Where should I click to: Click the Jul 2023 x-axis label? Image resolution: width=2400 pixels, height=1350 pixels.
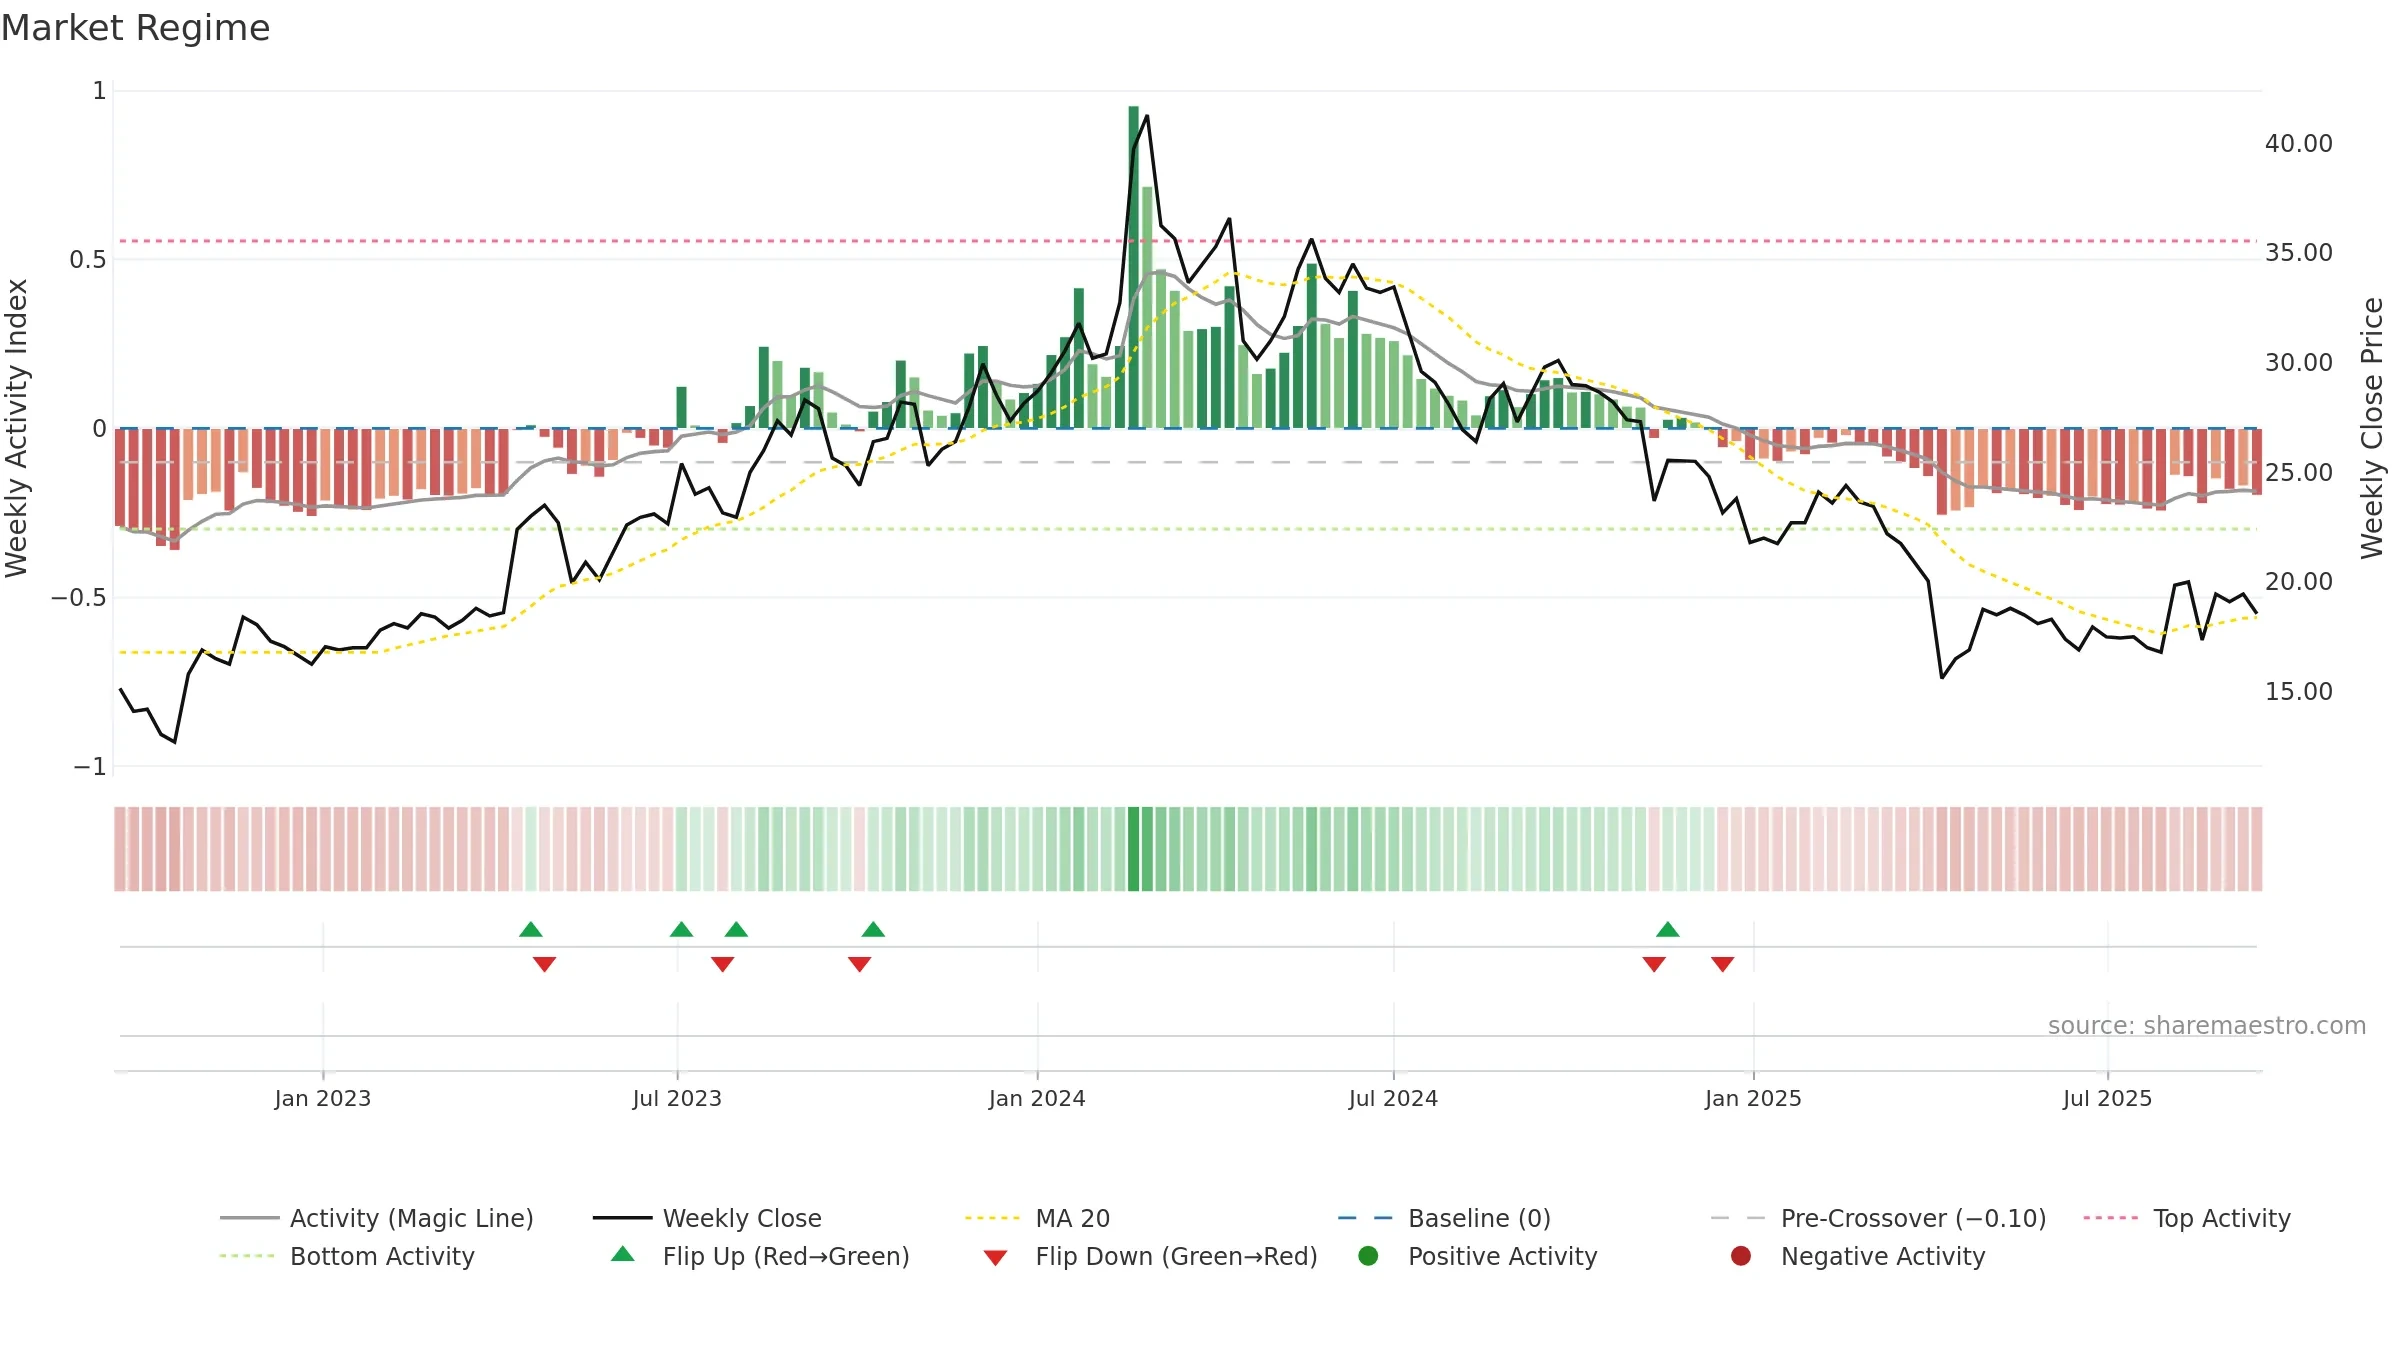coord(677,1099)
